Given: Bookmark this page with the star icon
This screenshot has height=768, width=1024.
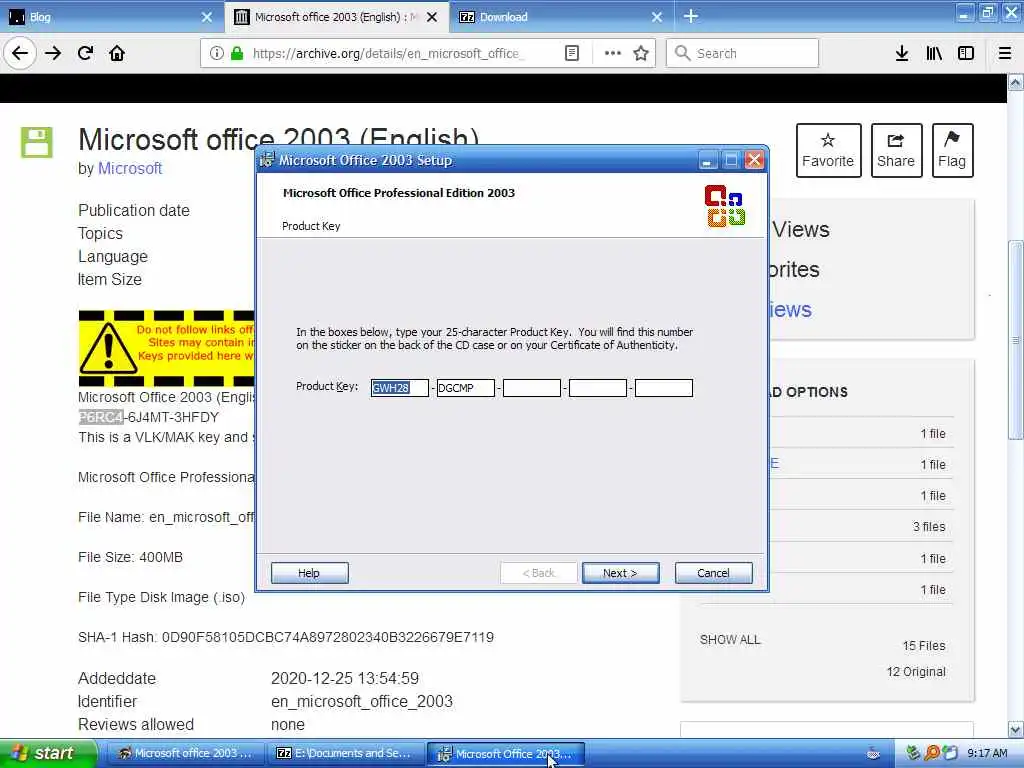Looking at the screenshot, I should point(641,54).
